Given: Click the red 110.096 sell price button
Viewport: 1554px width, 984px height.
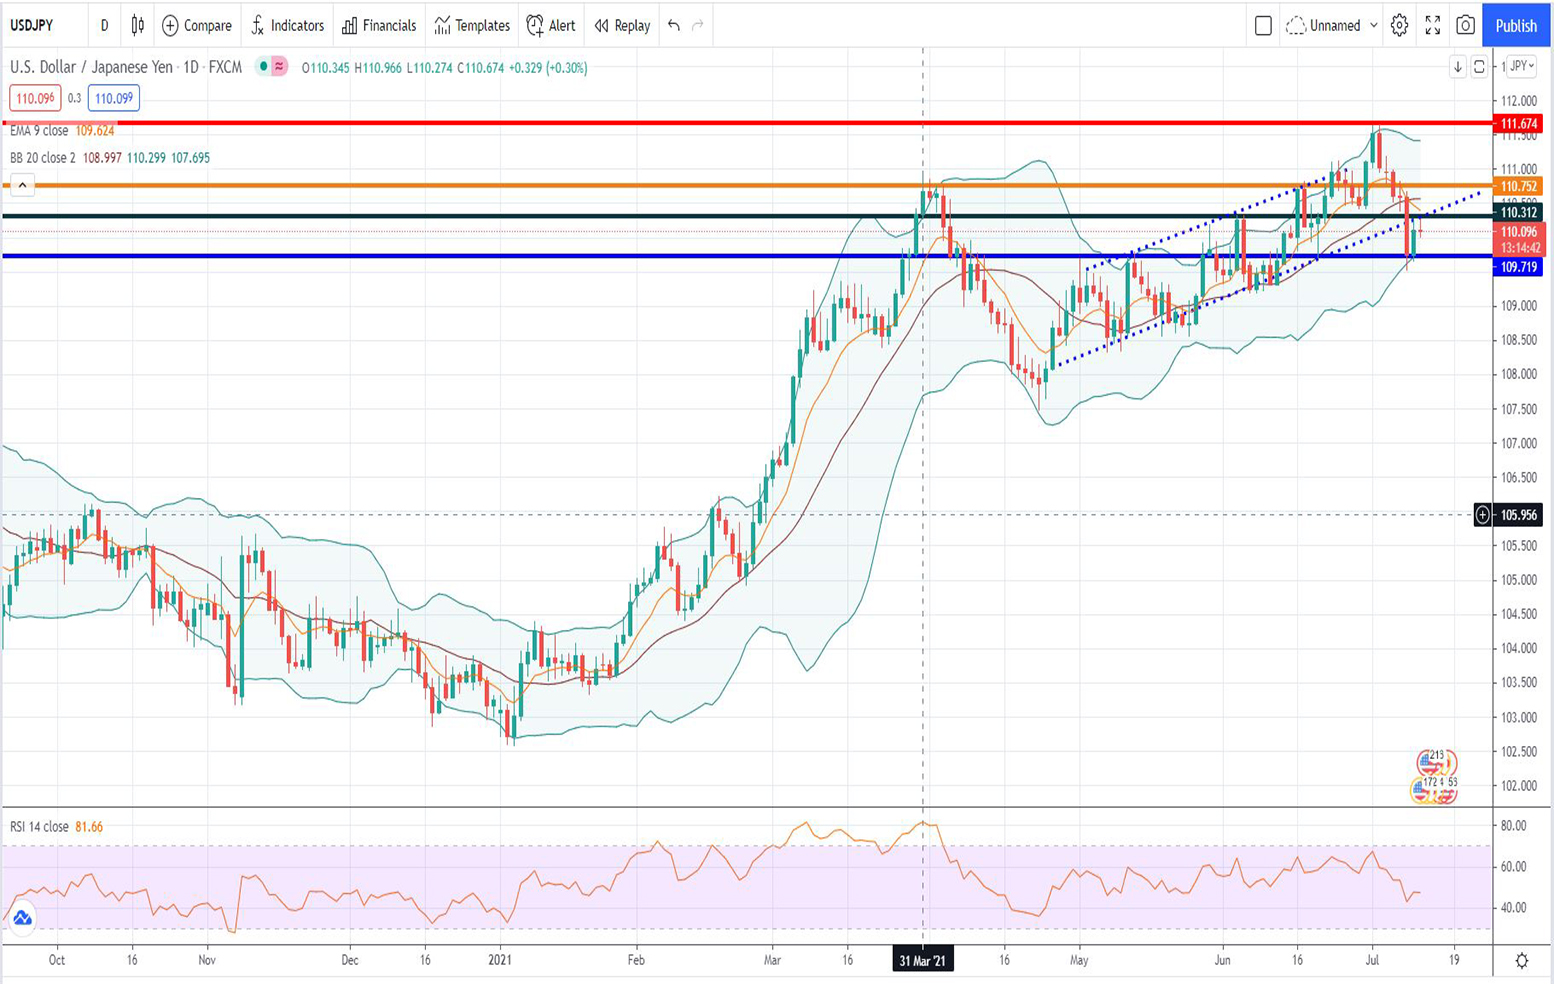Looking at the screenshot, I should tap(35, 98).
